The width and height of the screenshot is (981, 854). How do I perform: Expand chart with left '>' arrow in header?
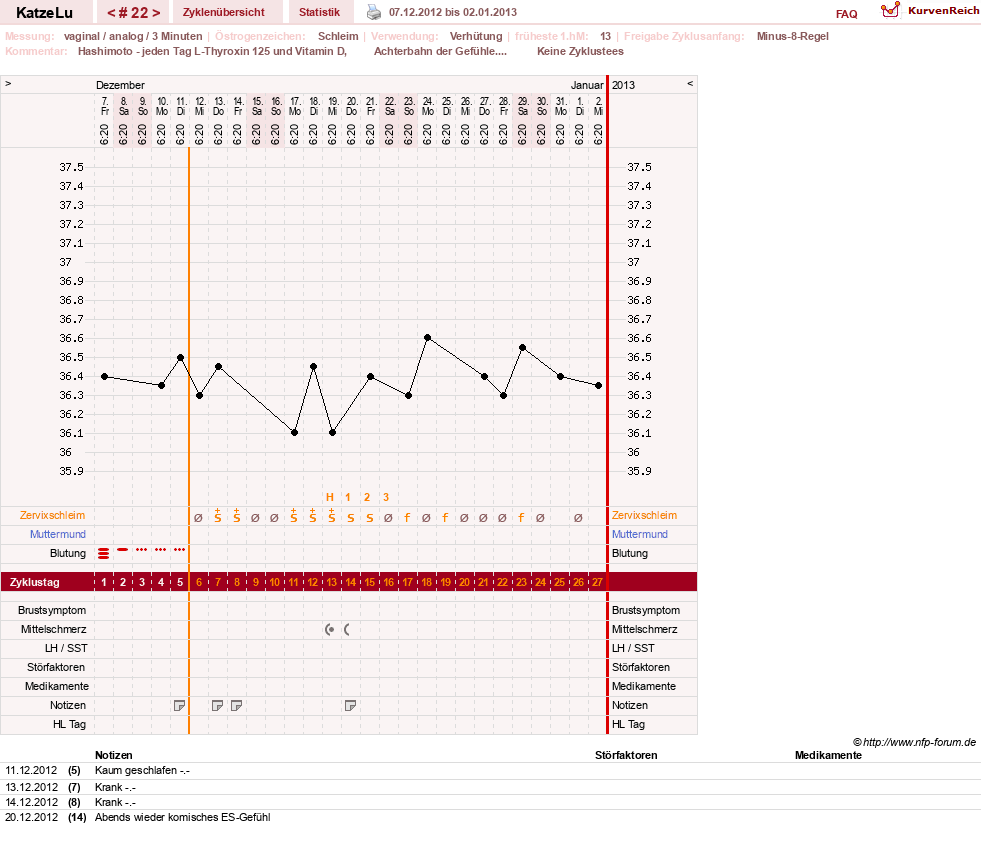click(x=8, y=83)
